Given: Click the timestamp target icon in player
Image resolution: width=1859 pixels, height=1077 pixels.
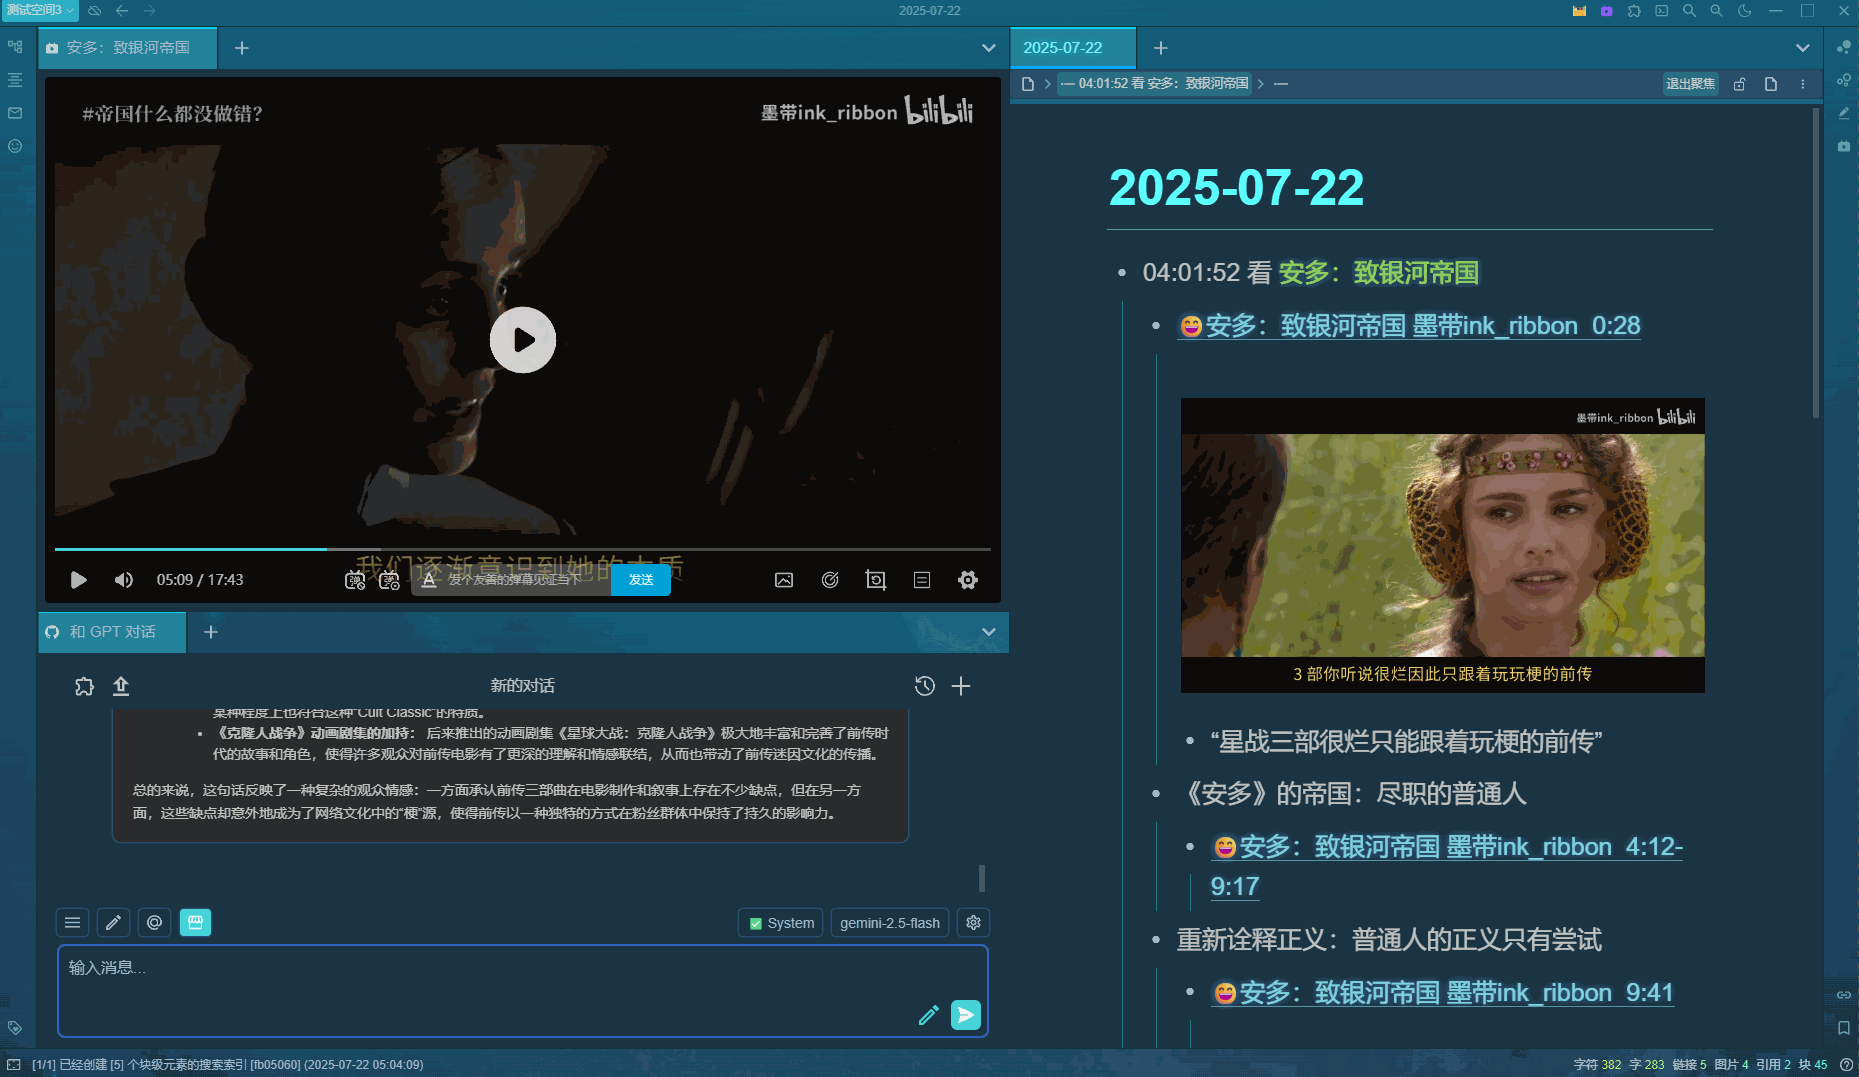Looking at the screenshot, I should [x=830, y=580].
